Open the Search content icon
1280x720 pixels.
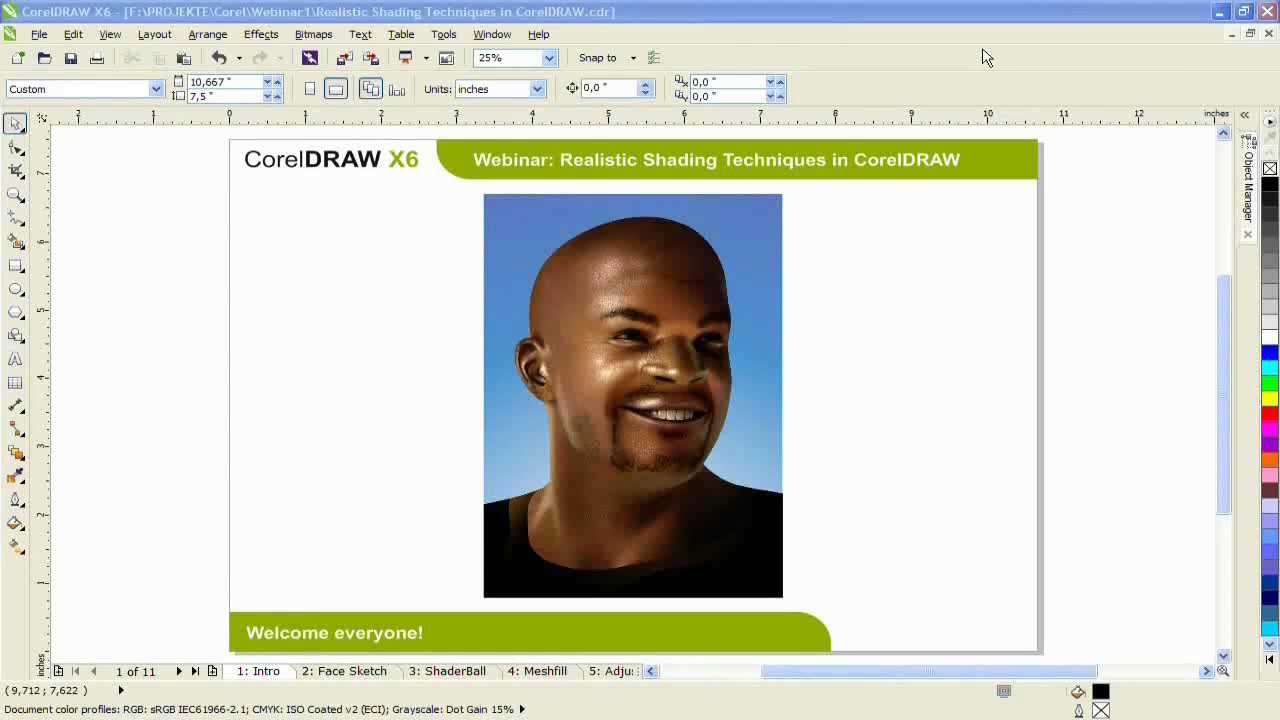[310, 58]
